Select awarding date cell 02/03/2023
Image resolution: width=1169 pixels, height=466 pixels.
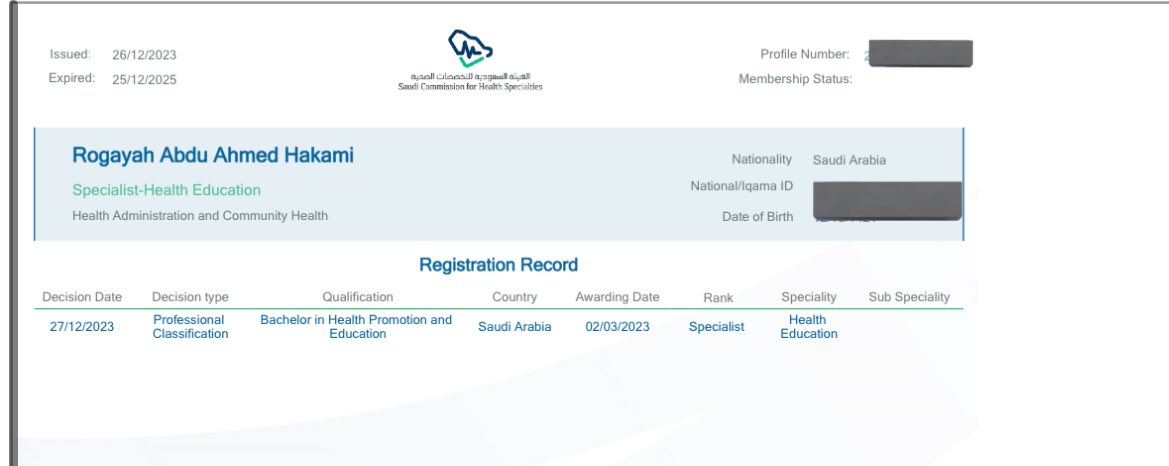(617, 327)
